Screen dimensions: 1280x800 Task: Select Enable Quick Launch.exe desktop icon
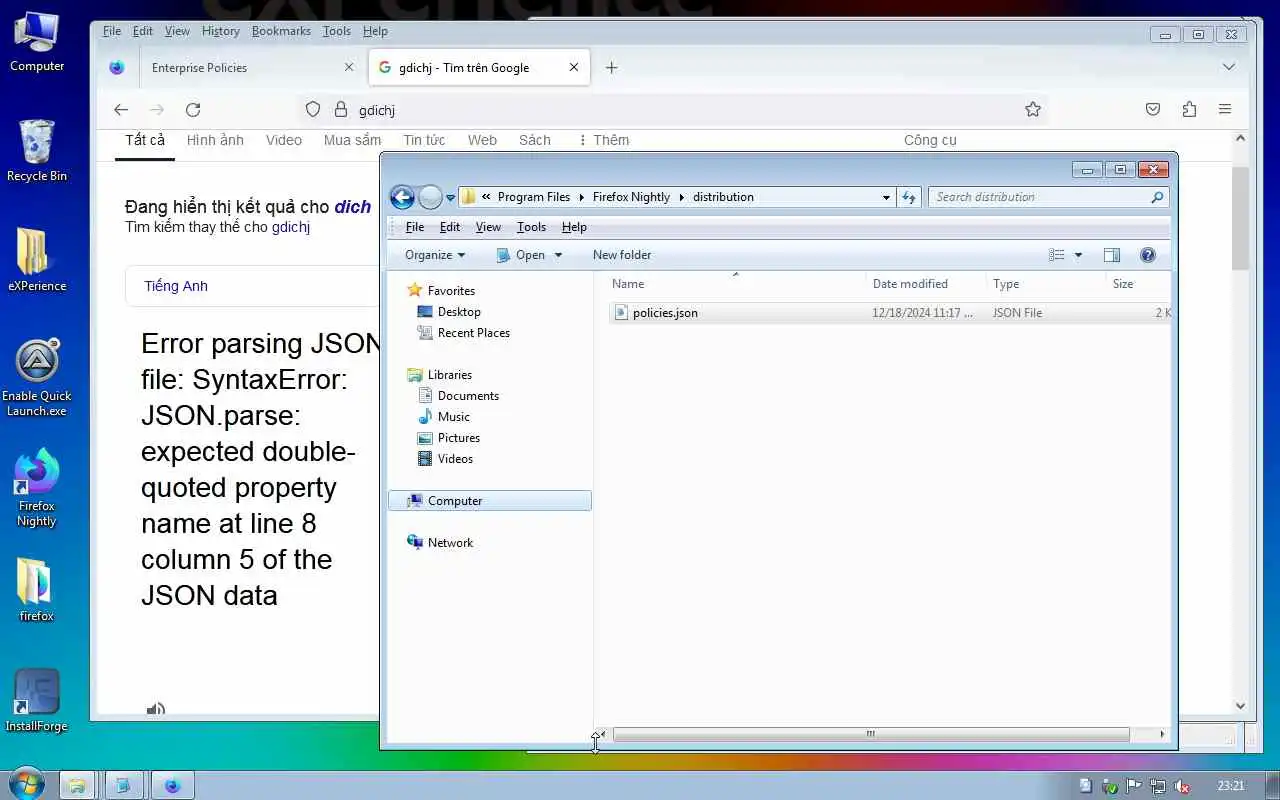click(37, 377)
